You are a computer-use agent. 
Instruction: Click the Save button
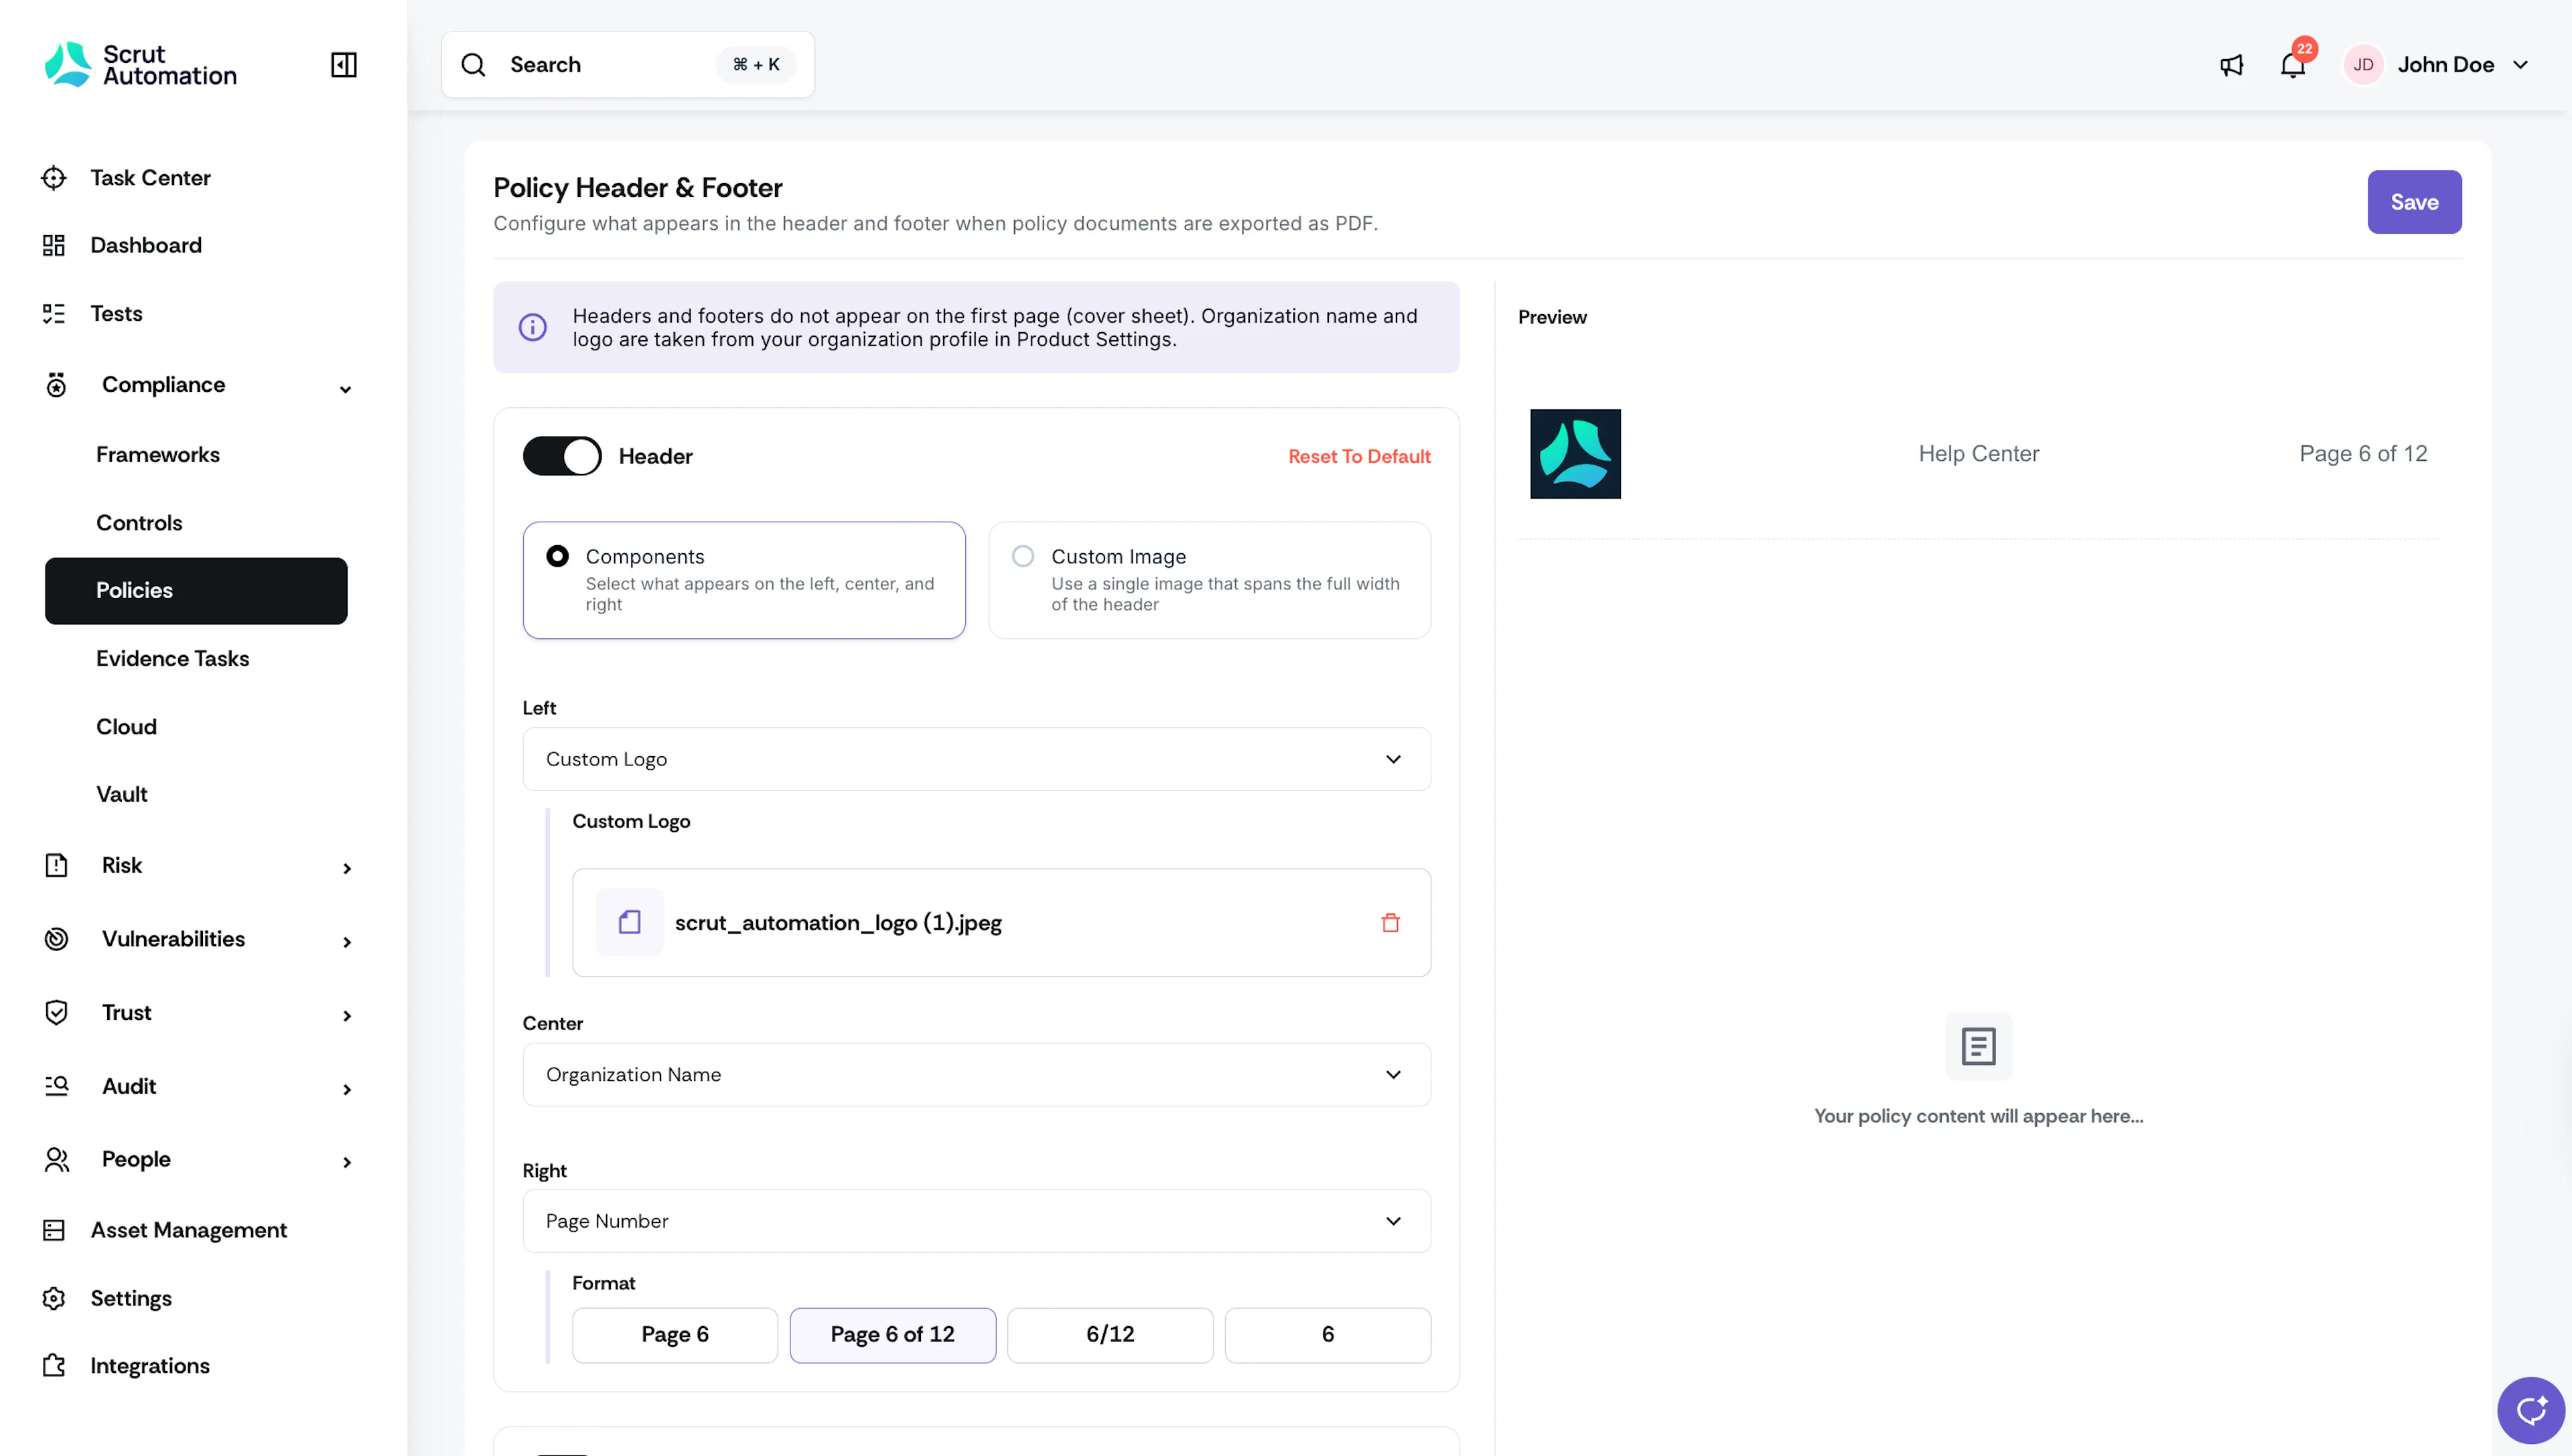coord(2414,202)
